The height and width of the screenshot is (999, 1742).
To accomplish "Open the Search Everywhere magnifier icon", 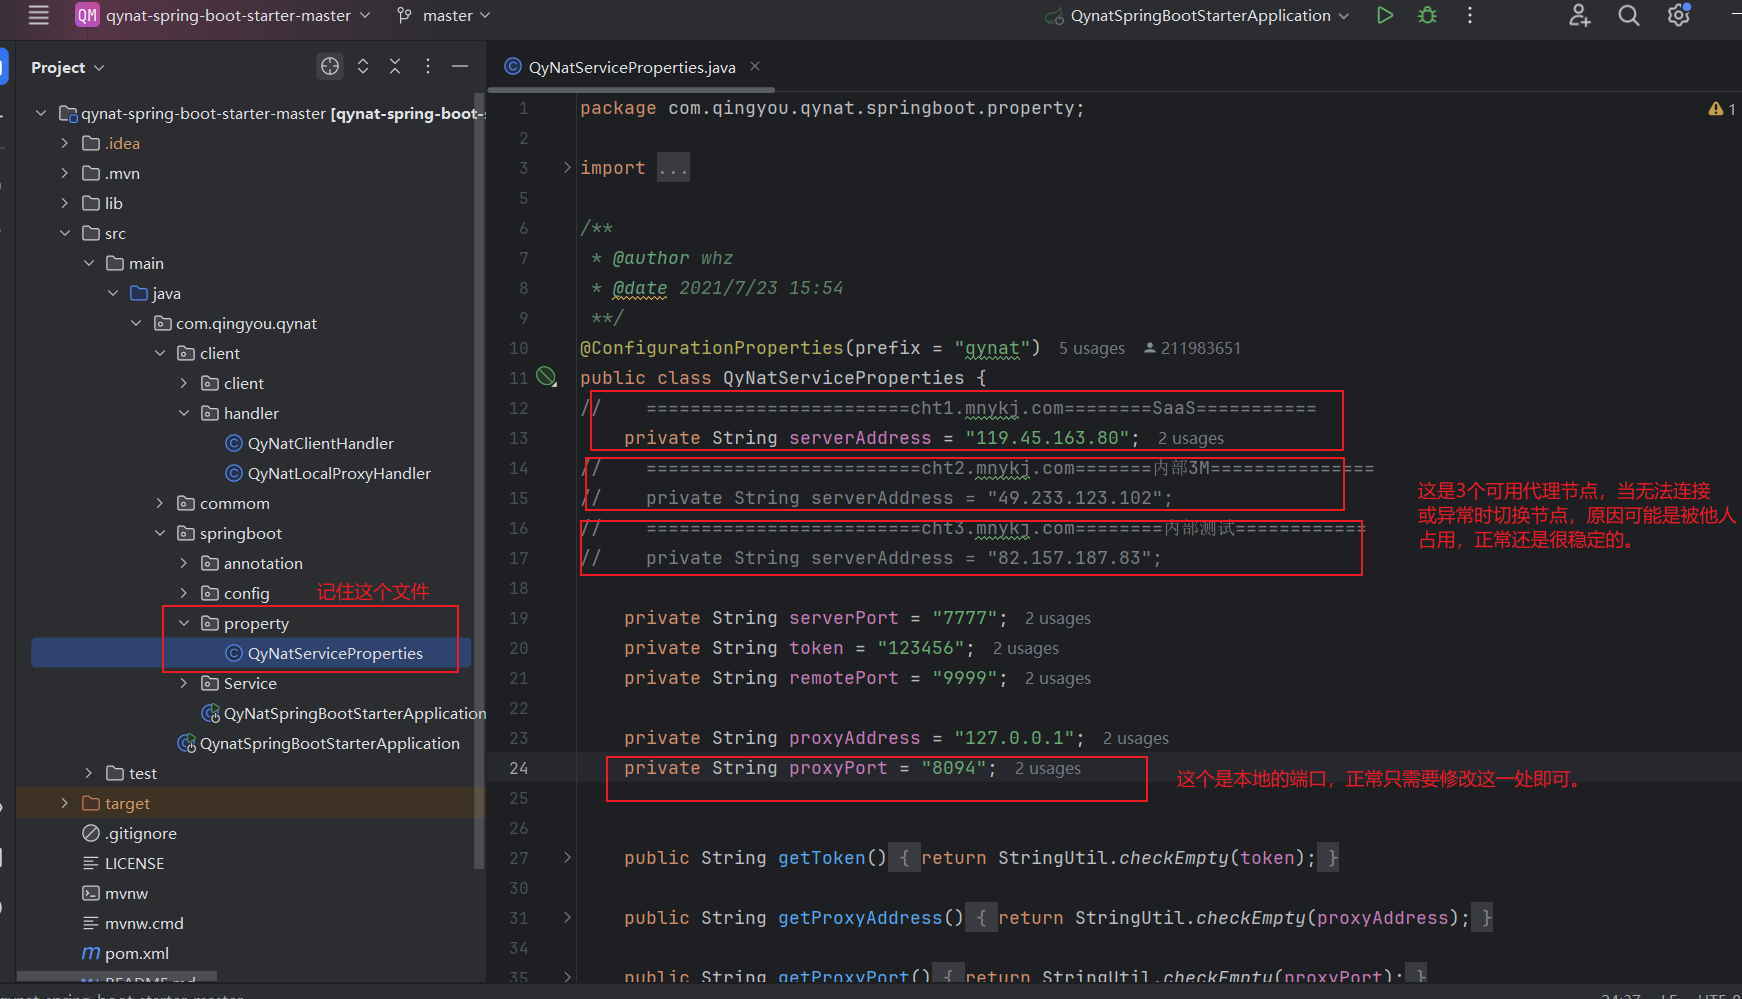I will [x=1629, y=16].
